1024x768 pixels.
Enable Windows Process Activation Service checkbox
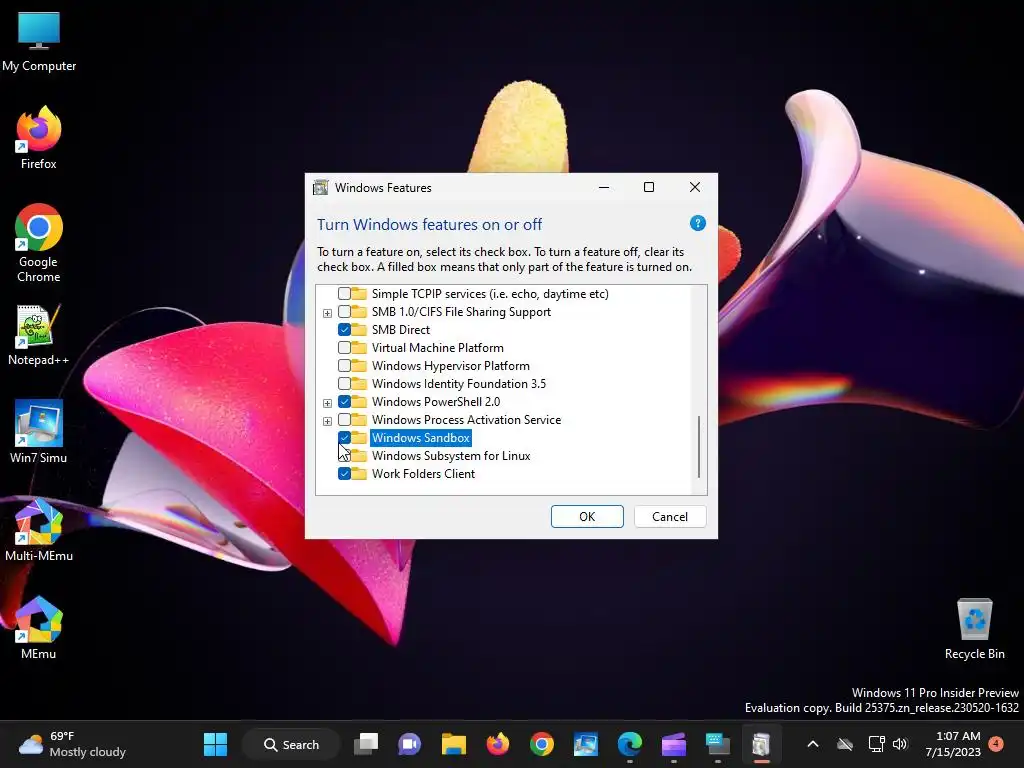coord(344,420)
